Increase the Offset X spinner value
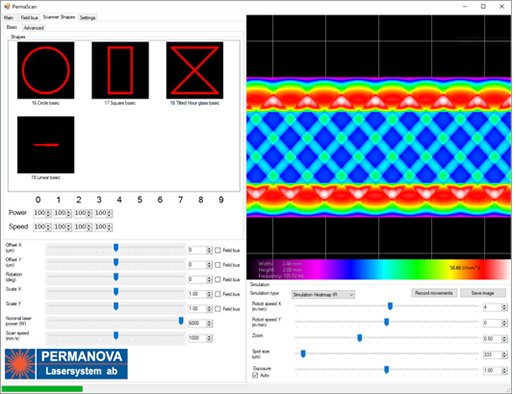This screenshot has height=394, width=516. (209, 248)
